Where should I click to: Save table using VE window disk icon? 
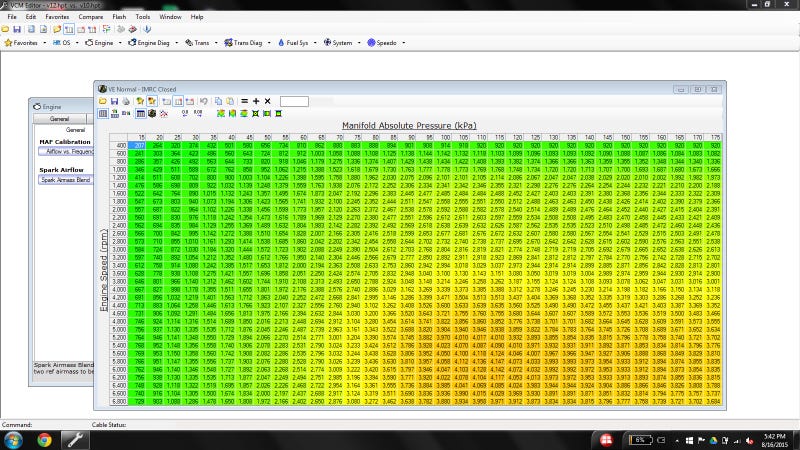click(x=114, y=101)
